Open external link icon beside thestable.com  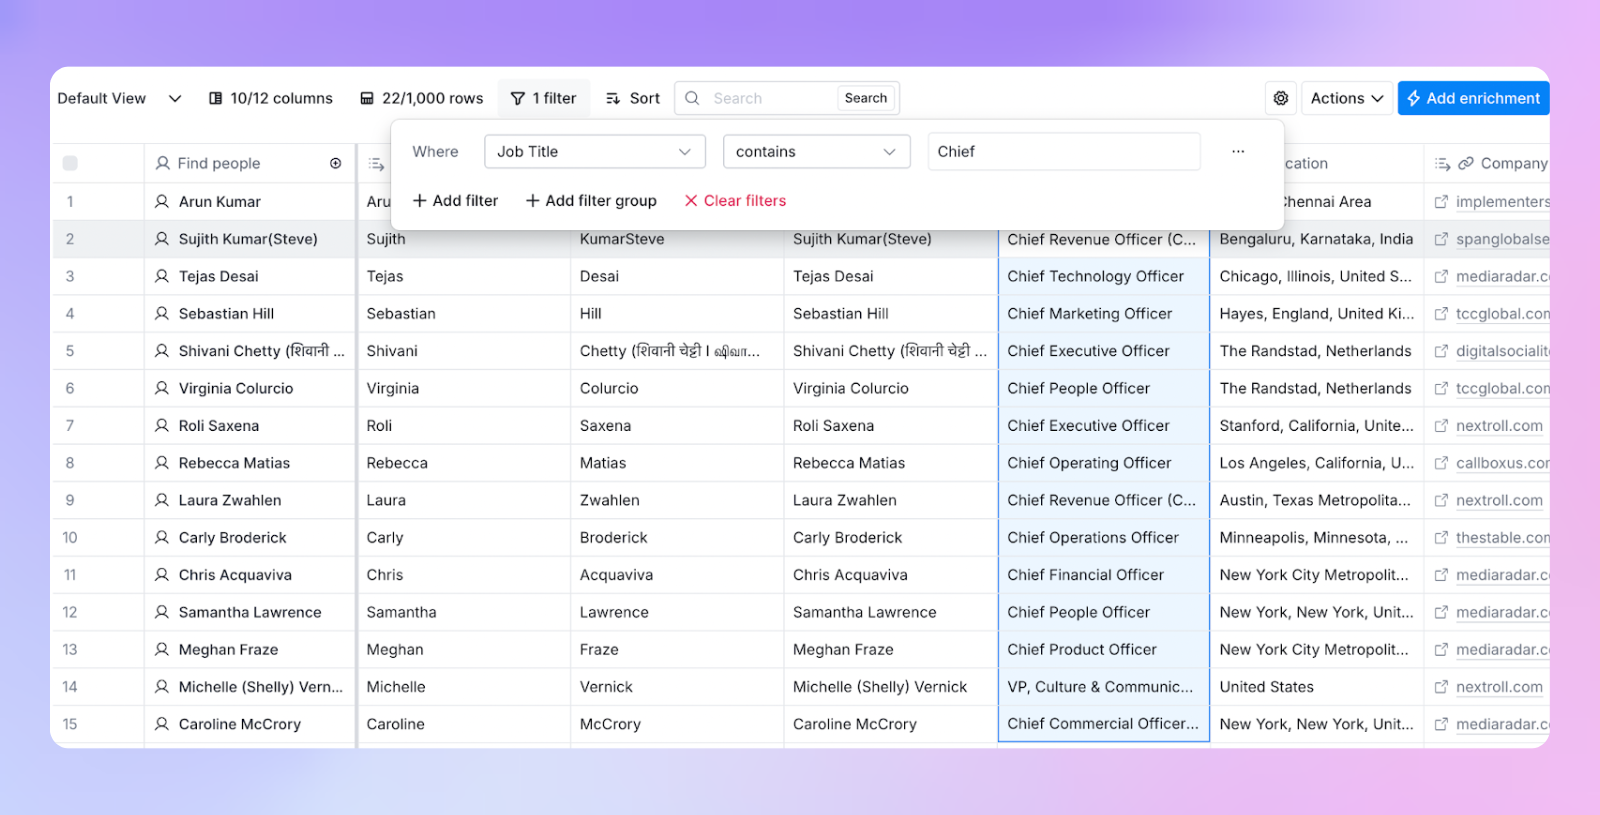click(1441, 537)
